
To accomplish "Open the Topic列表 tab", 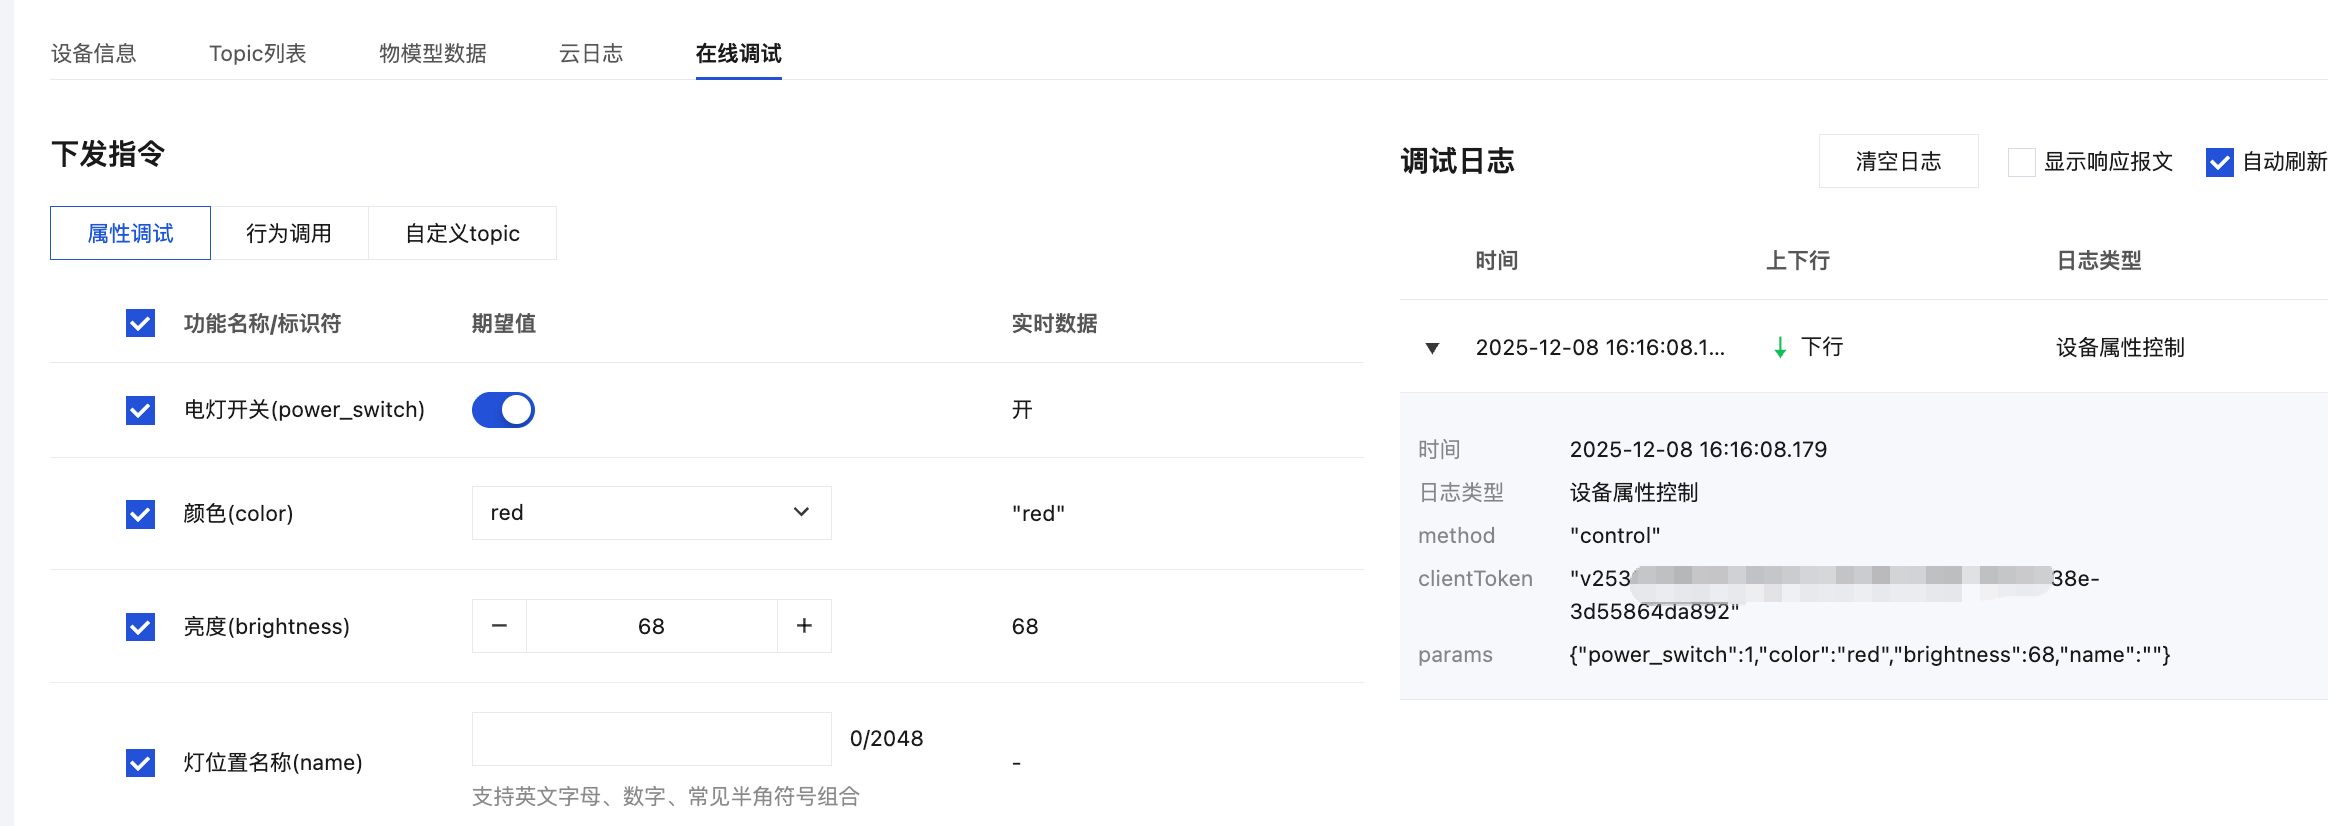I will [258, 54].
